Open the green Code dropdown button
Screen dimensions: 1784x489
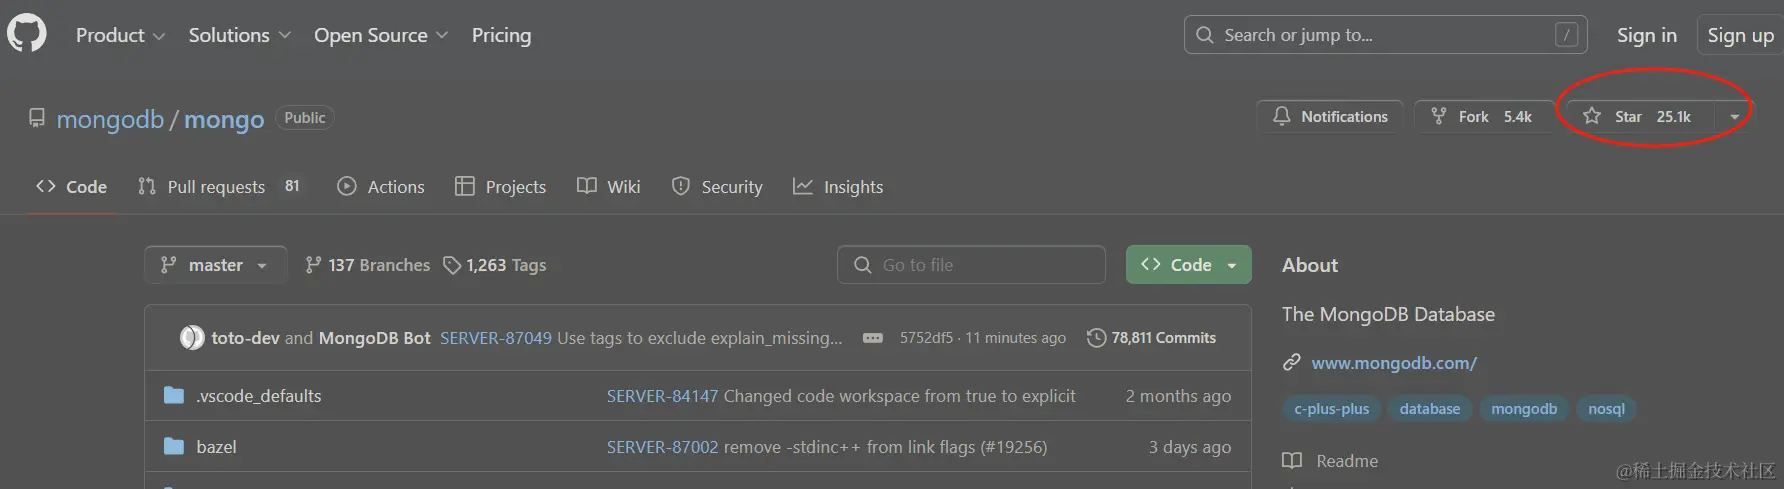pos(1188,265)
